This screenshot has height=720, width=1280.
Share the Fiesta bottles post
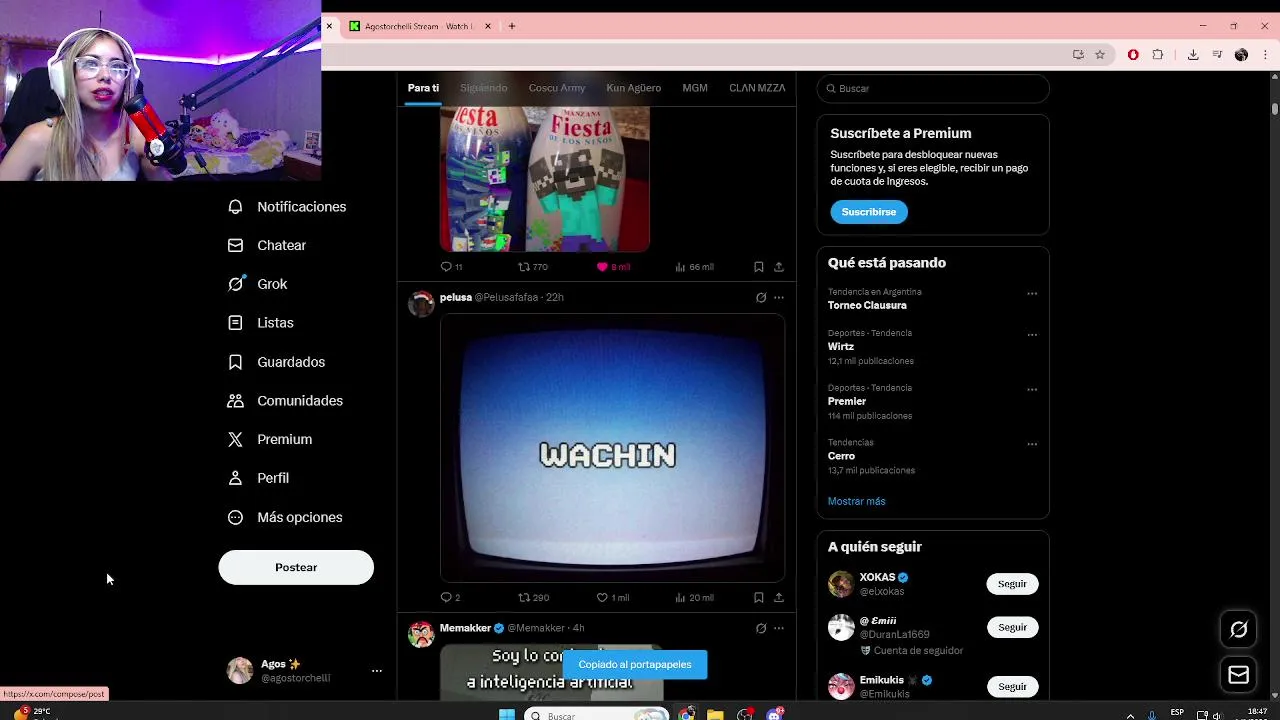pos(779,267)
